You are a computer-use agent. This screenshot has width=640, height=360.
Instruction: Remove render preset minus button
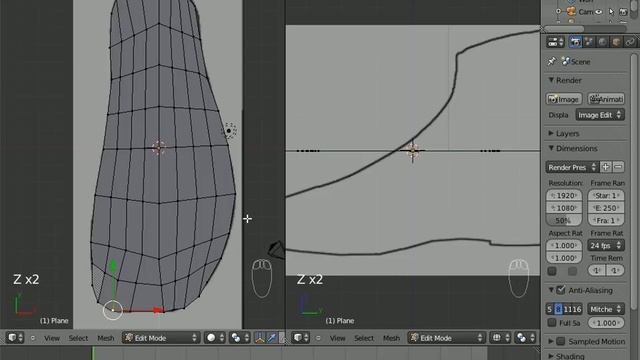[618, 167]
